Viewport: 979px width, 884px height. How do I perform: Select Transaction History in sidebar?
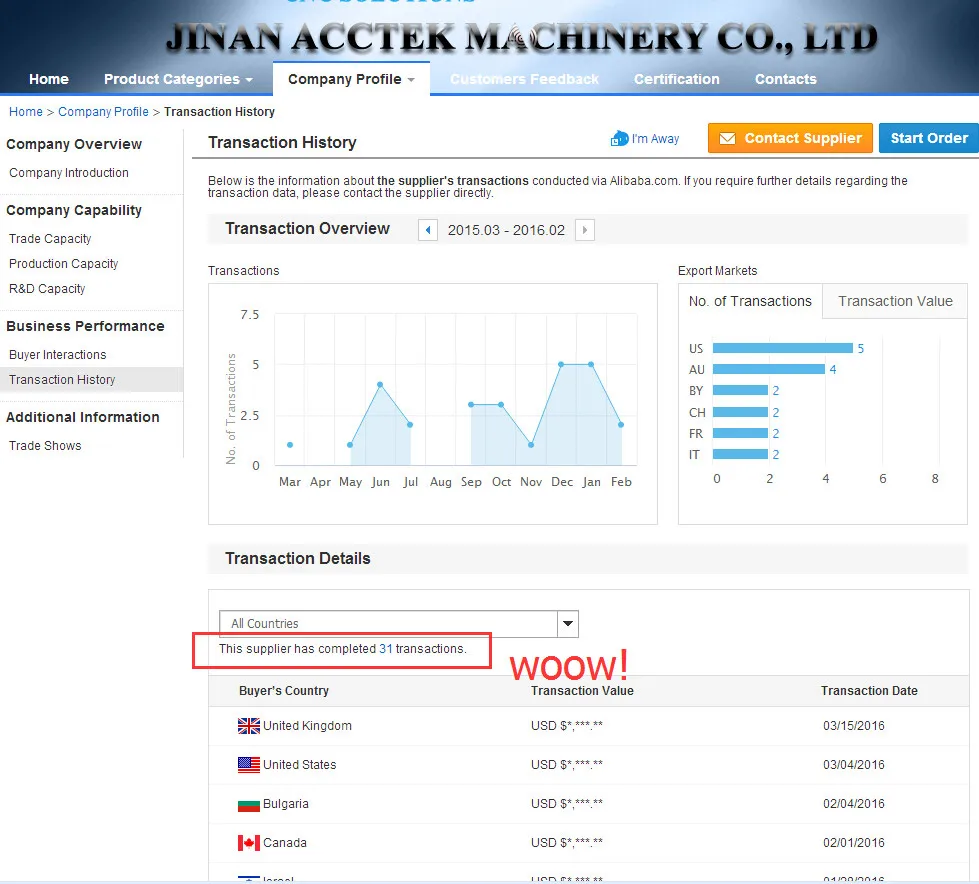pos(91,380)
